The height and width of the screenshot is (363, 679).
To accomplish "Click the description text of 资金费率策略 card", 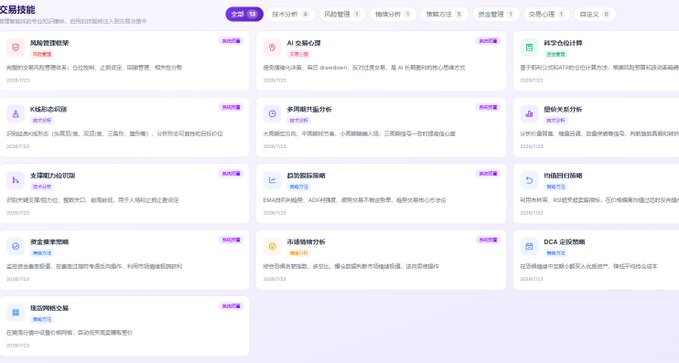I will click(x=94, y=266).
